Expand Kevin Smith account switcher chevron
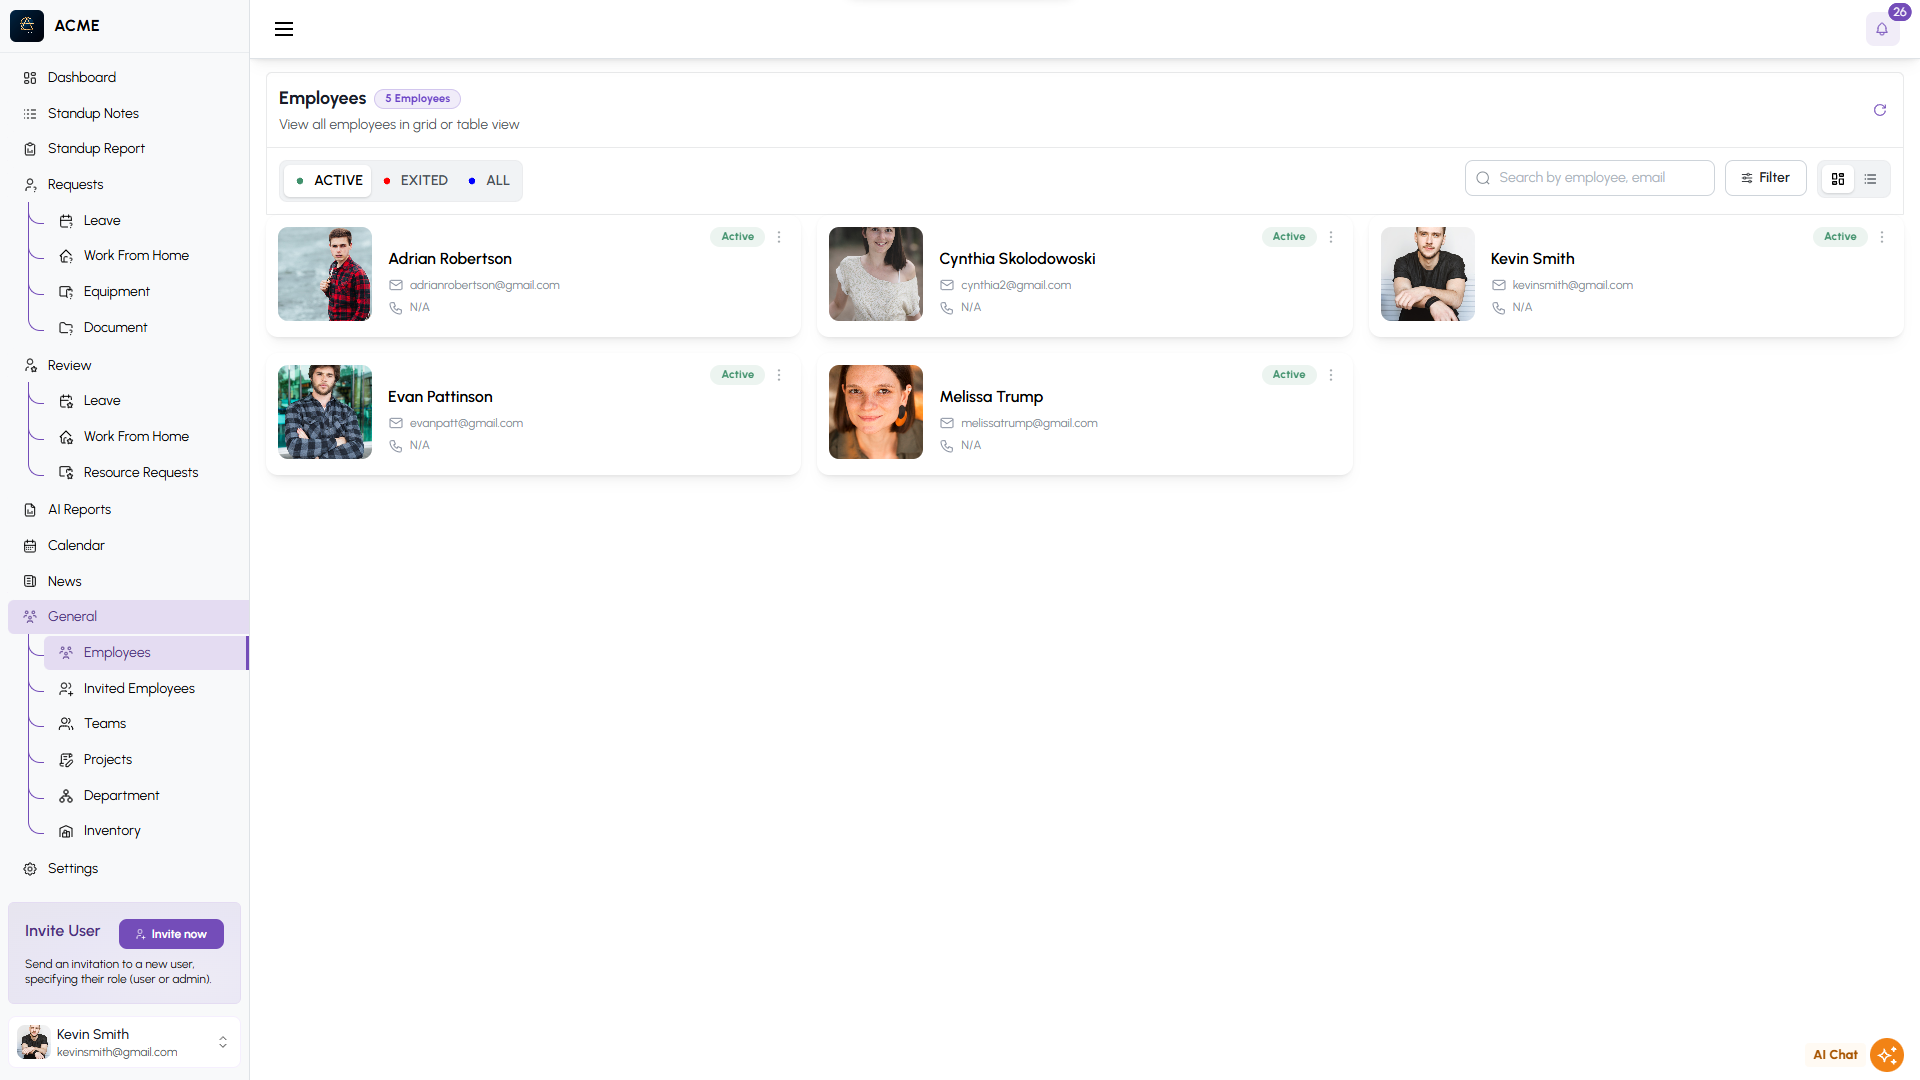 (223, 1042)
